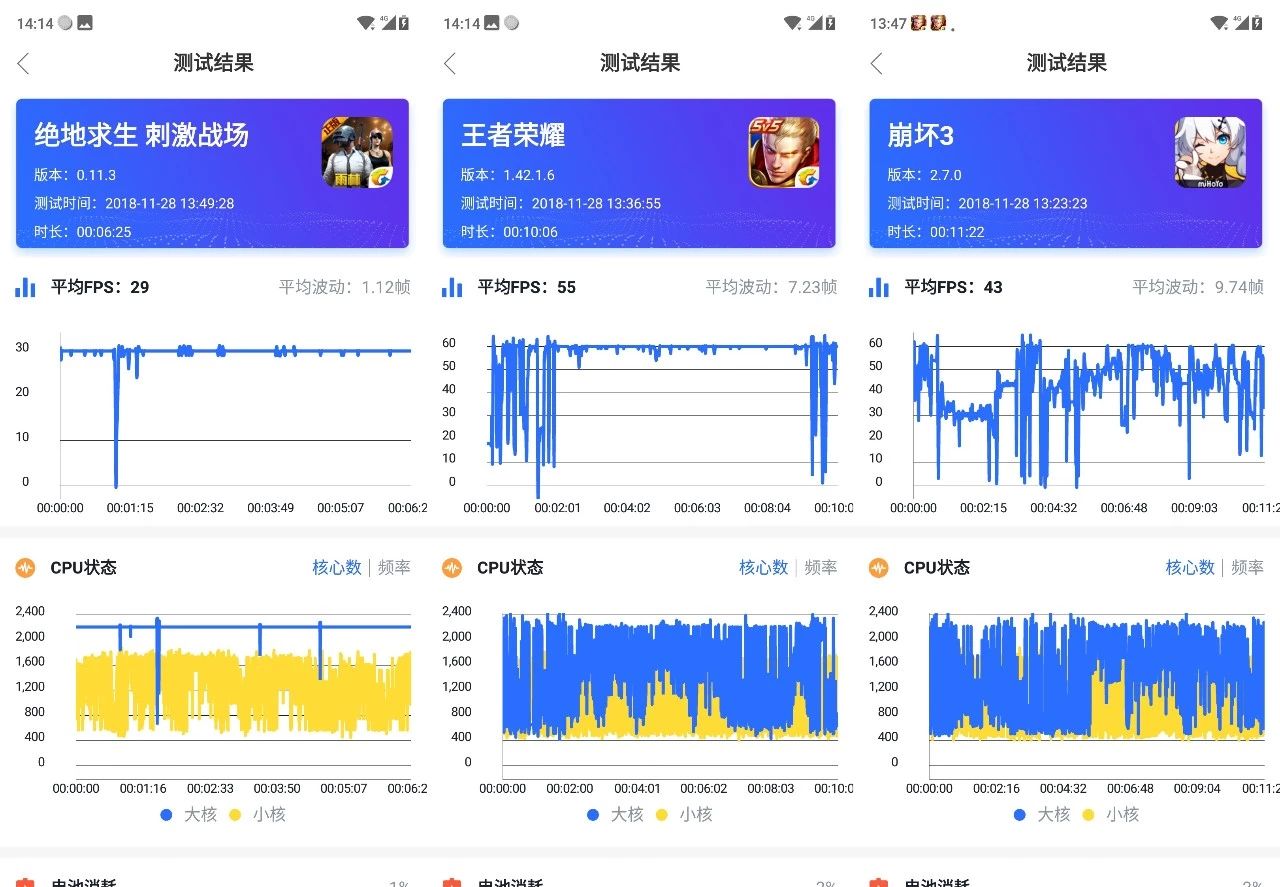Tap the 绝地求生 刺激战场 game icon
Image resolution: width=1280 pixels, height=887 pixels.
[357, 152]
